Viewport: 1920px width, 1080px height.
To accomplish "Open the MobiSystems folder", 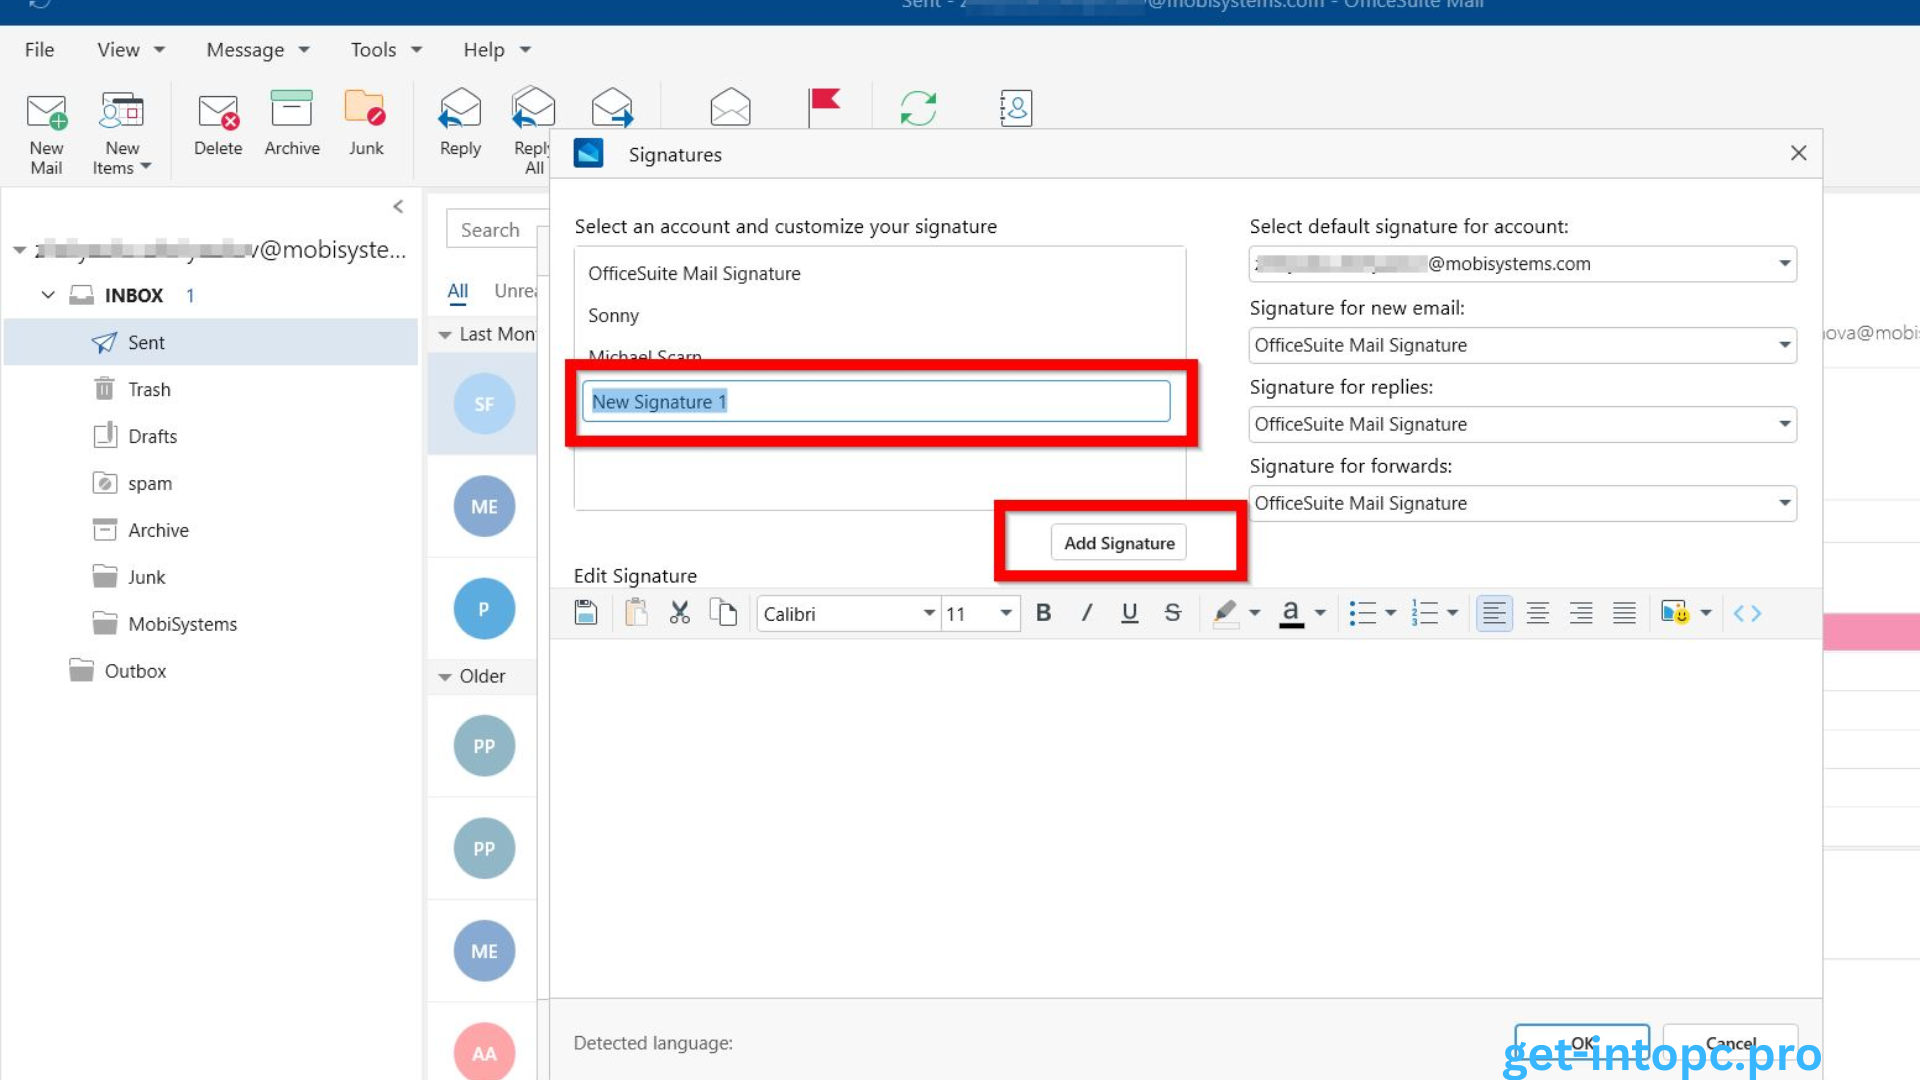I will [182, 625].
